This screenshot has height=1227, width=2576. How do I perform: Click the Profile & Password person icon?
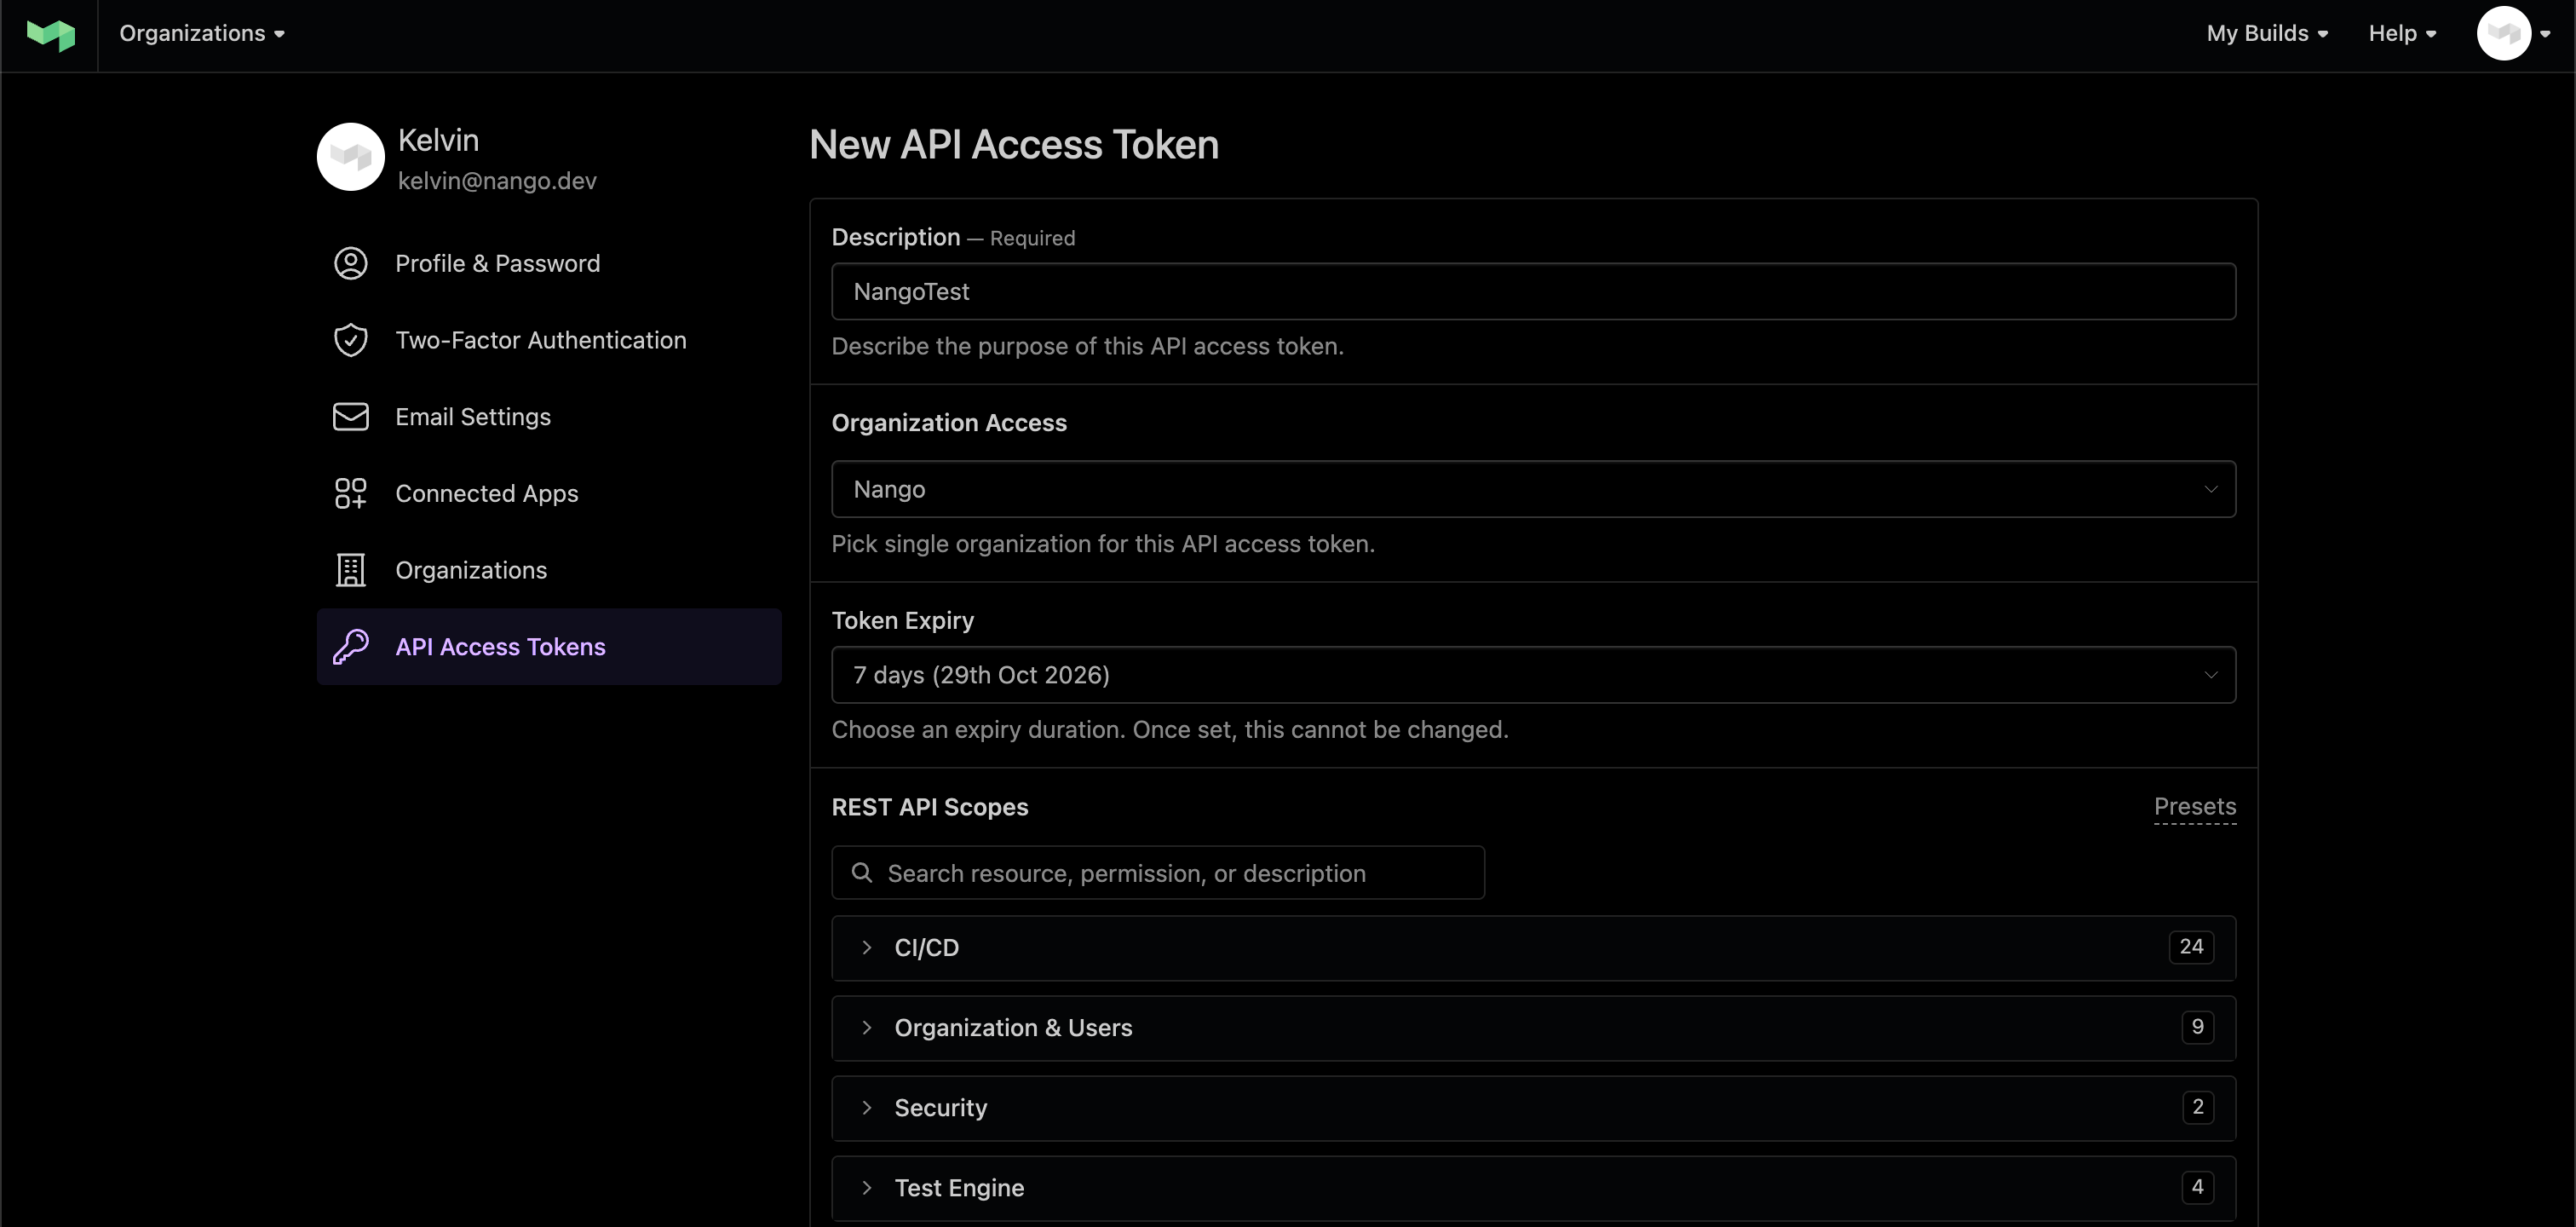click(350, 264)
